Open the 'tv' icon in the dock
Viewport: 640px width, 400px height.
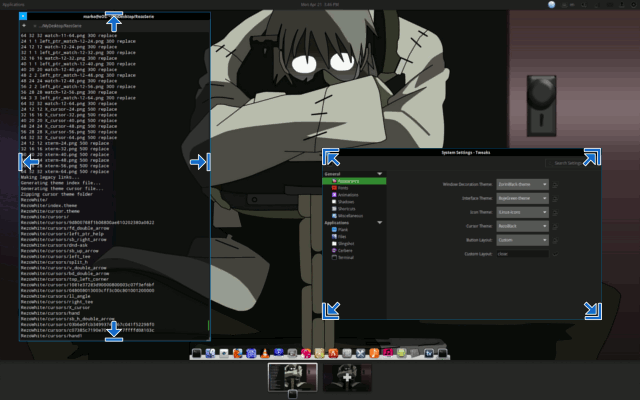tap(429, 353)
